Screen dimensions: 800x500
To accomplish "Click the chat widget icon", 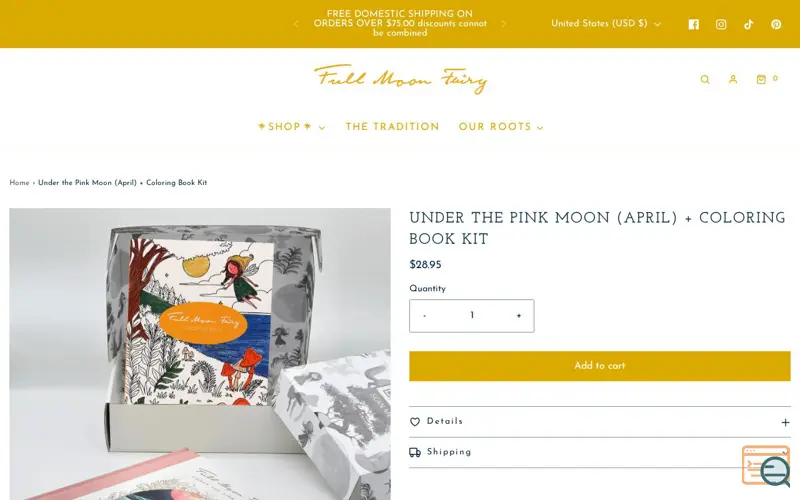I will 766,466.
